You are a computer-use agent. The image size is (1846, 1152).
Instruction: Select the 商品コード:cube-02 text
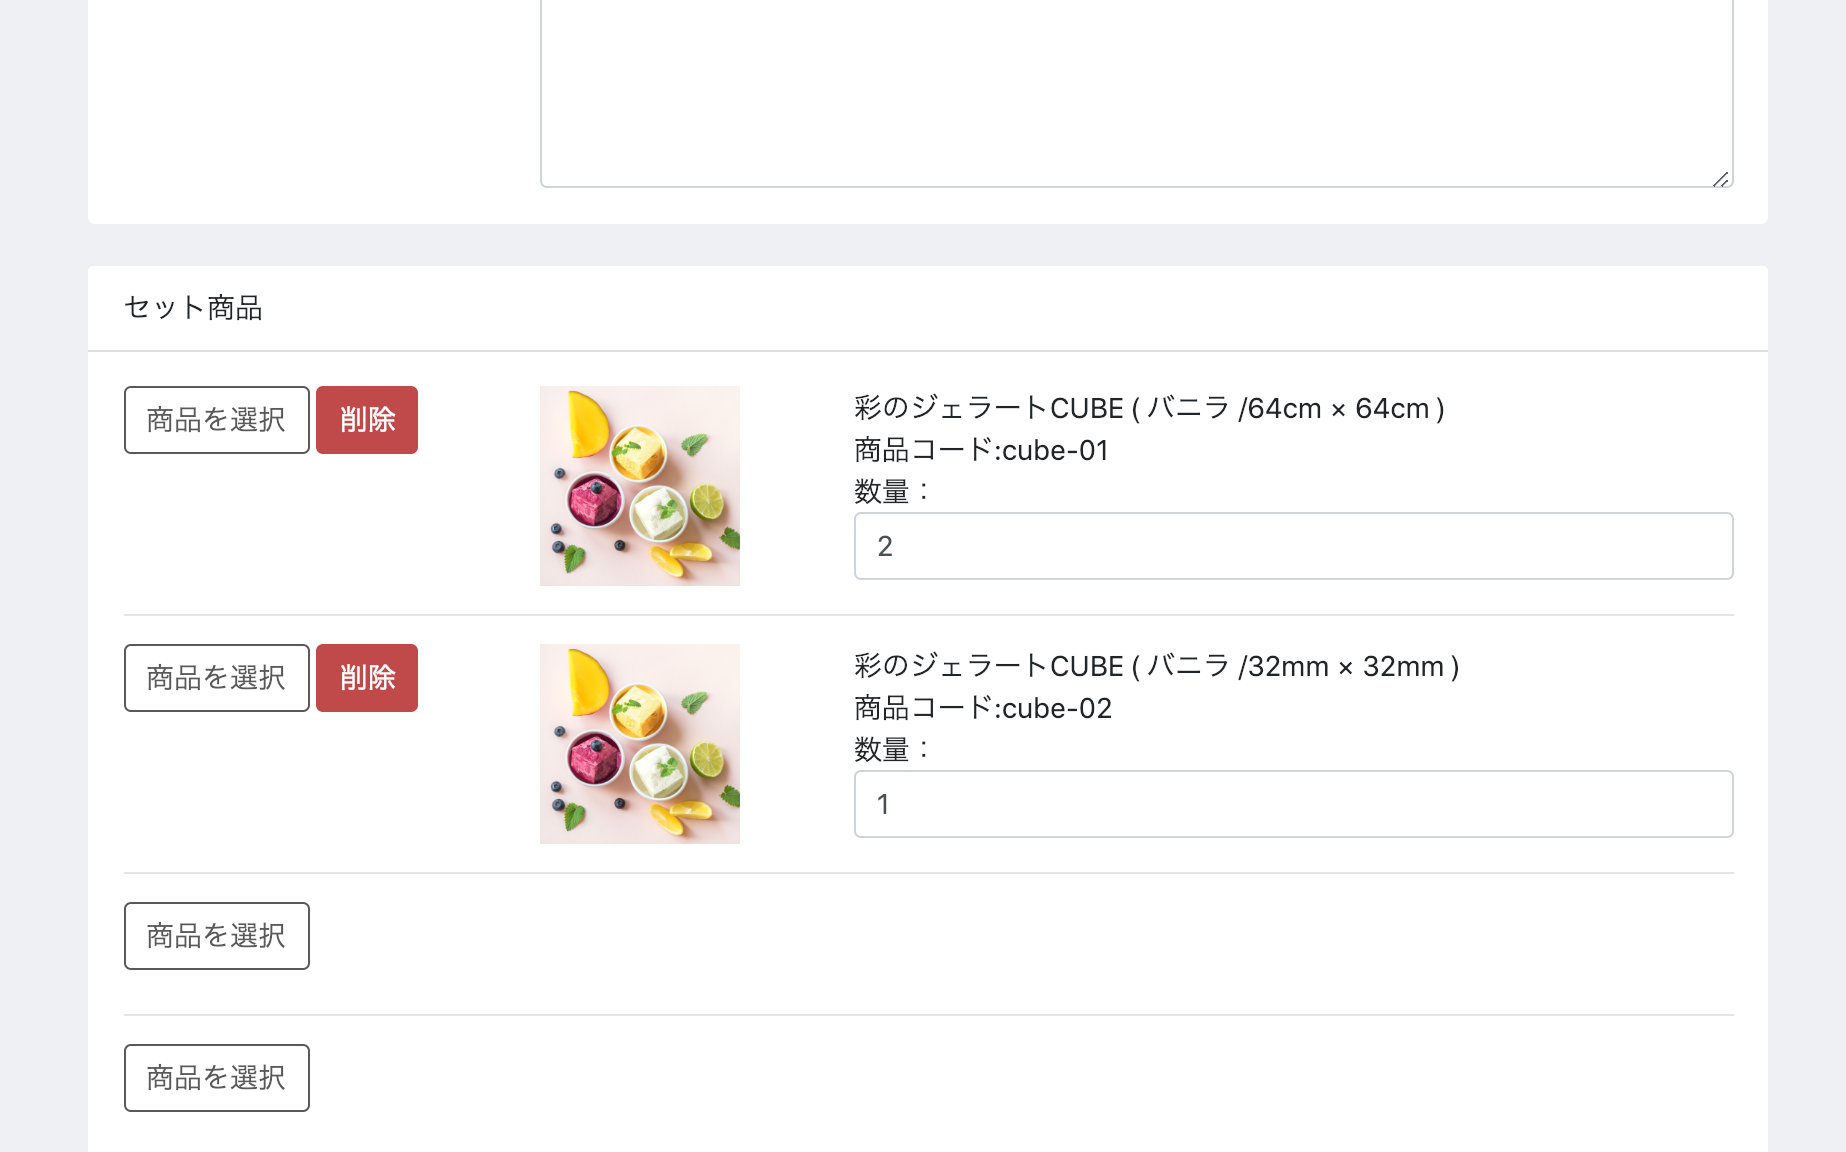coord(983,708)
